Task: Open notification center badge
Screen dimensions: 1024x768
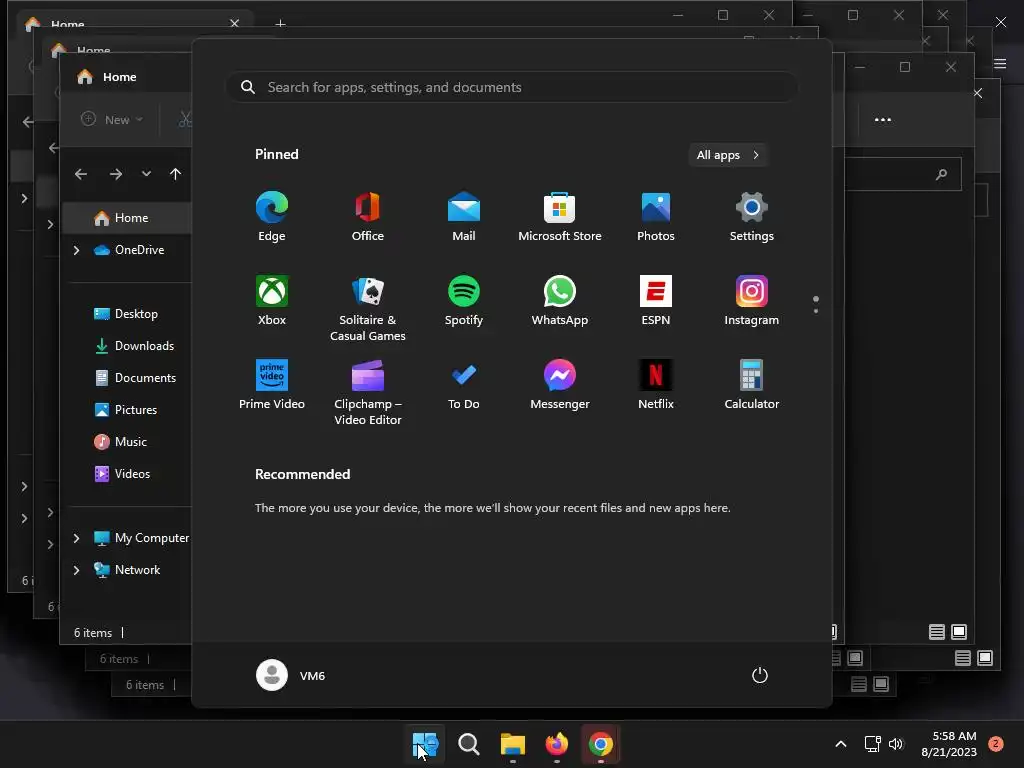Action: tap(996, 744)
